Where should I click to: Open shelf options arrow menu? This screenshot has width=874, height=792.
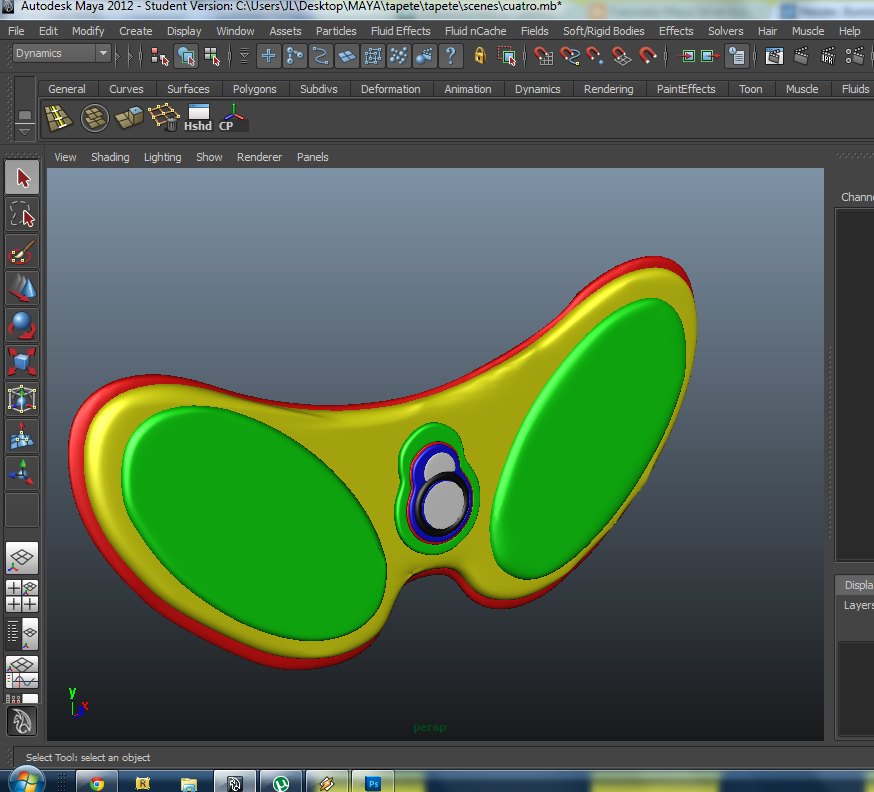pyautogui.click(x=24, y=132)
